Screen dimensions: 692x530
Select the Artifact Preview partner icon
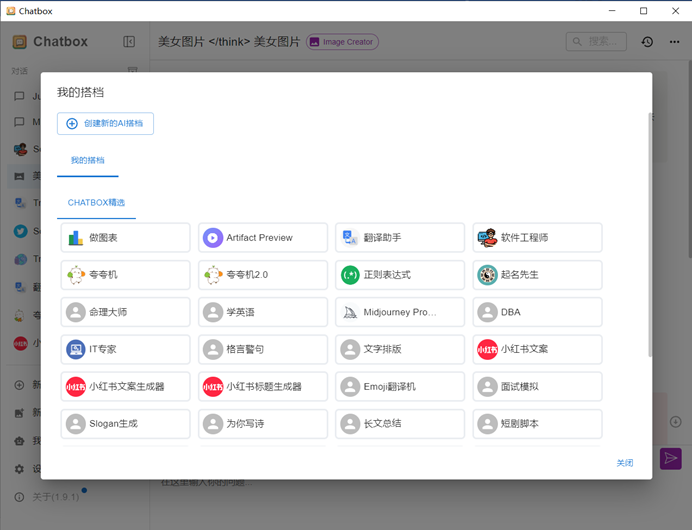pos(213,237)
